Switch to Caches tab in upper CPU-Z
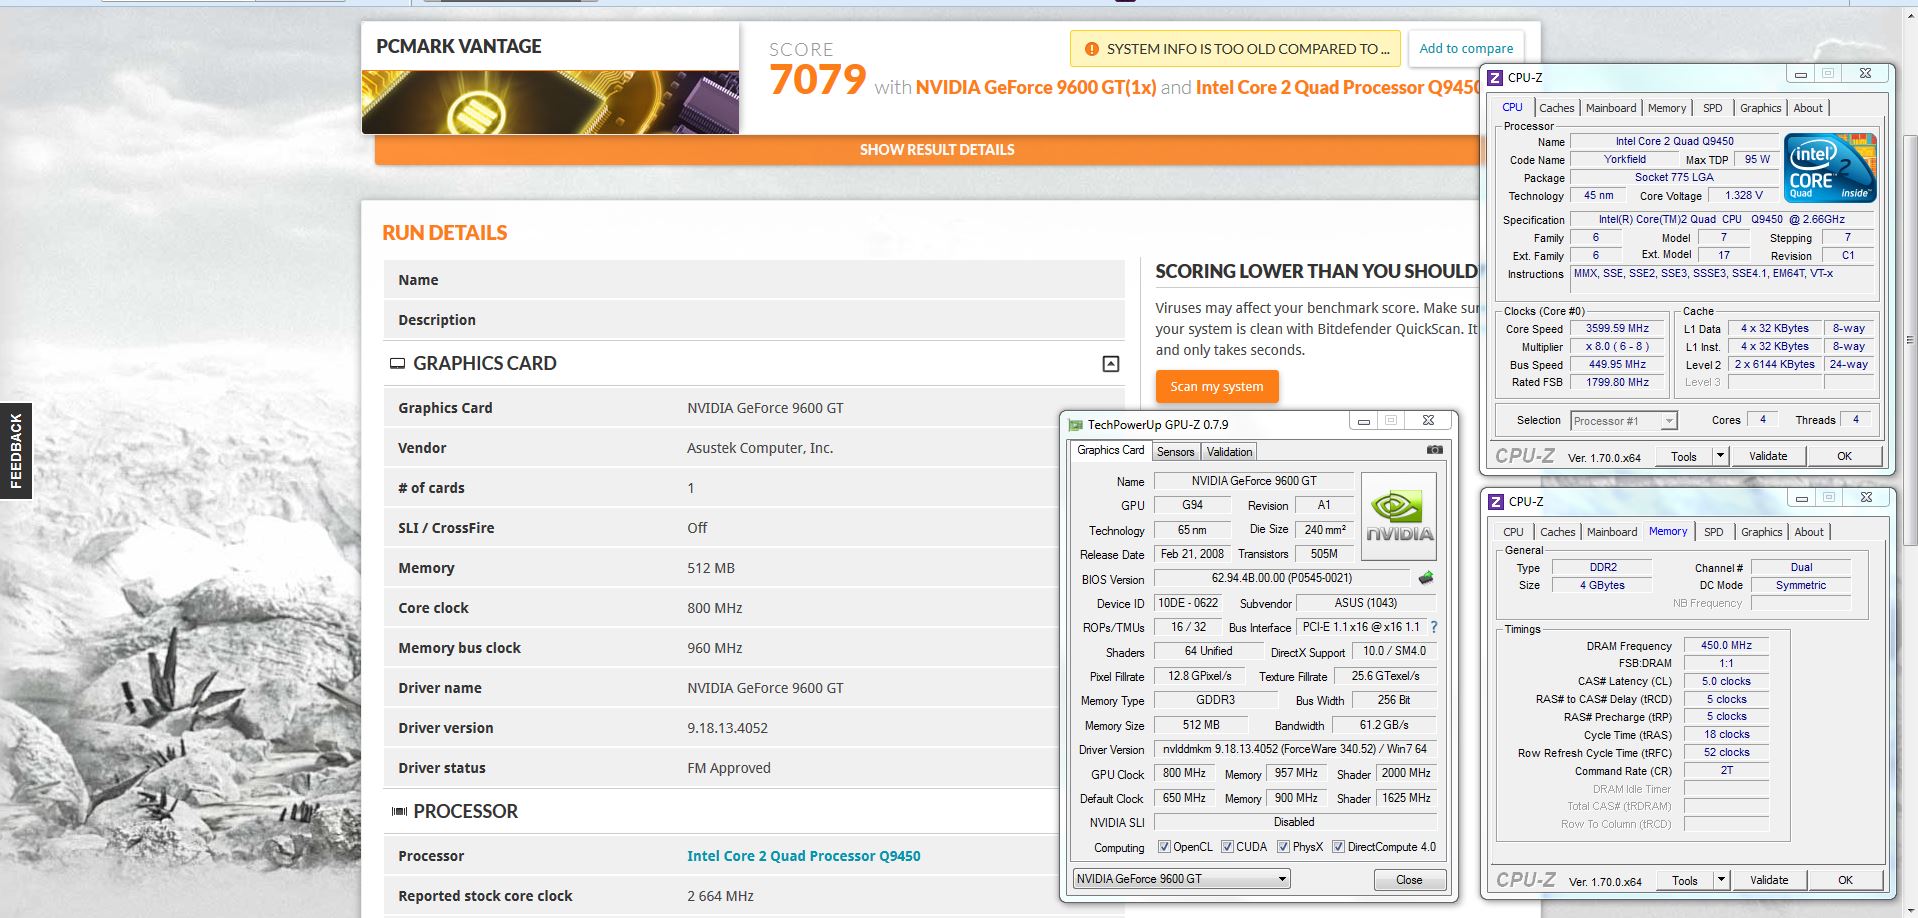Viewport: 1918px width, 918px height. [x=1556, y=108]
